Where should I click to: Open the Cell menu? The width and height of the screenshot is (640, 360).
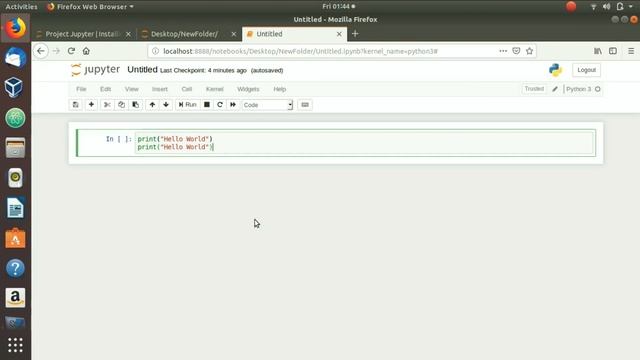[187, 89]
